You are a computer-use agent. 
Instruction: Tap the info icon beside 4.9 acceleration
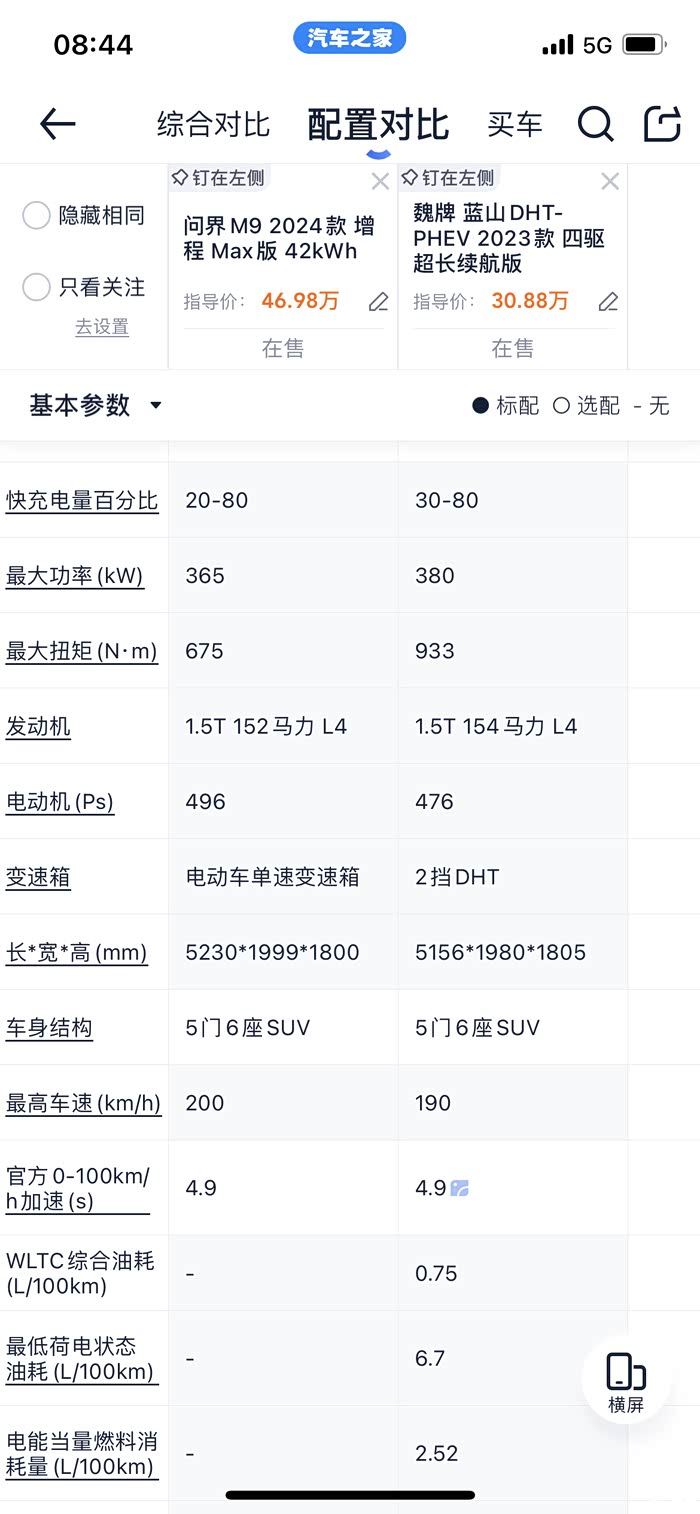click(x=460, y=1188)
